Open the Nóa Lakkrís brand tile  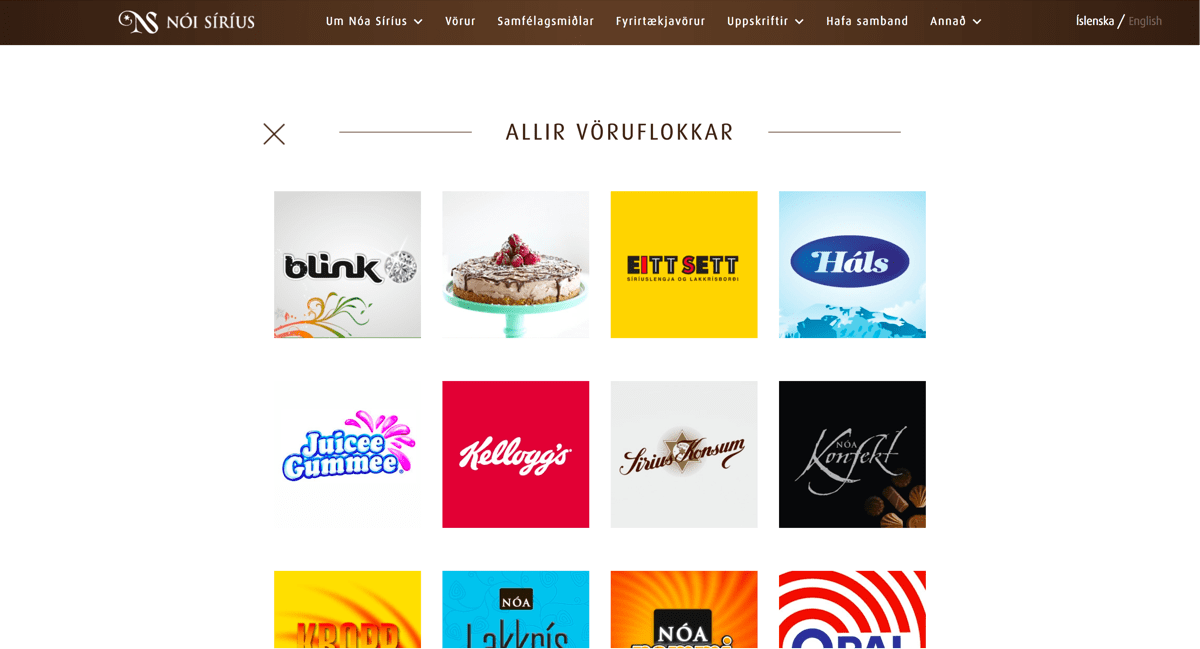515,610
